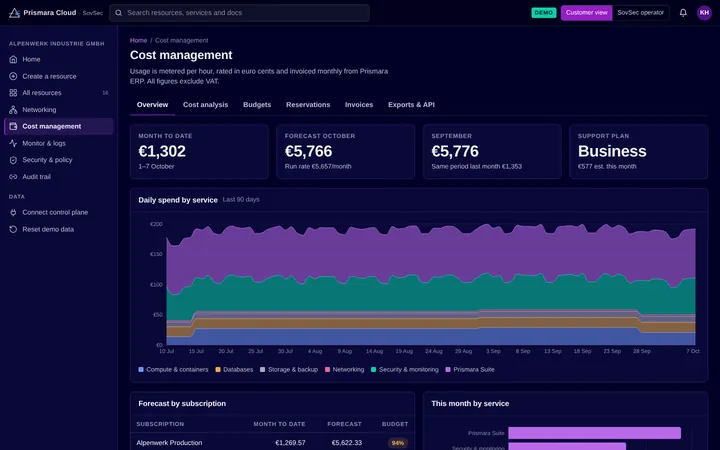Switch to the Reservations tab
This screenshot has height=450, width=720.
click(x=308, y=105)
